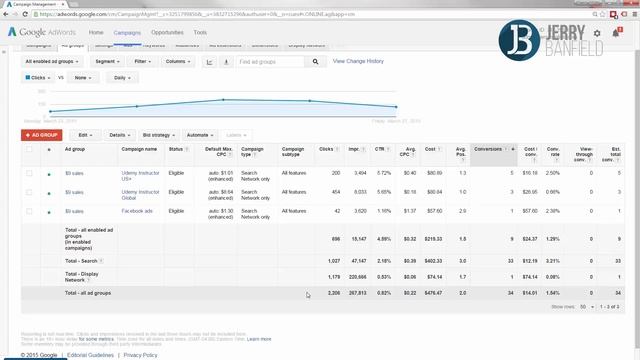The image size is (640, 360).
Task: Go to the Opportunities tab
Action: point(167,32)
